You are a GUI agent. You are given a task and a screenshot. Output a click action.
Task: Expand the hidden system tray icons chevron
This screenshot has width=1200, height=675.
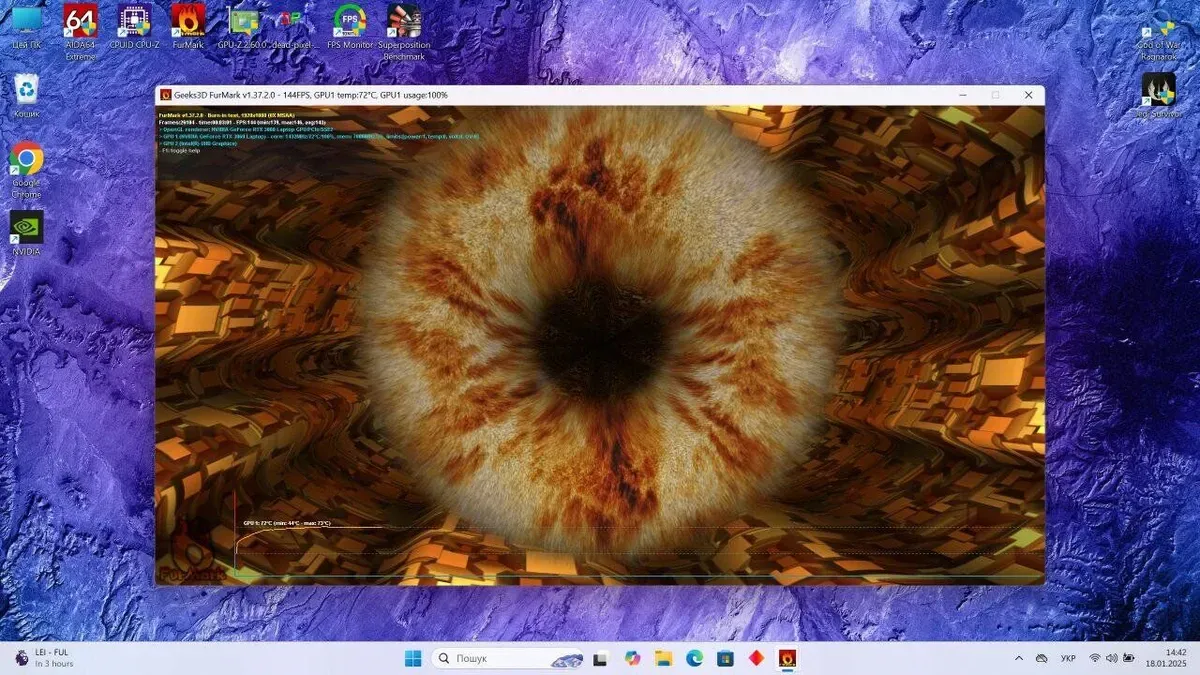pos(1019,658)
